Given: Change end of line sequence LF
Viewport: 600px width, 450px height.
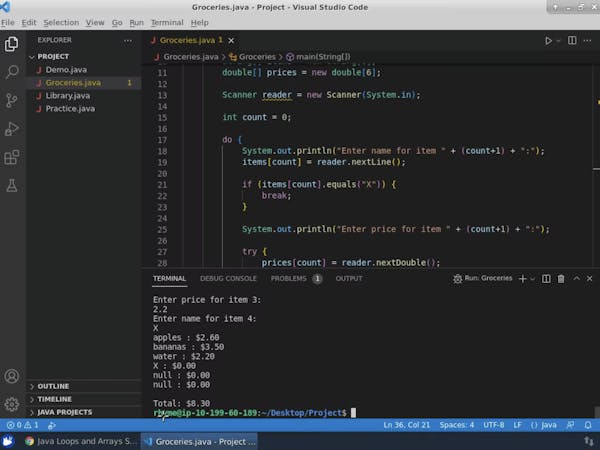Looking at the screenshot, I should [517, 425].
